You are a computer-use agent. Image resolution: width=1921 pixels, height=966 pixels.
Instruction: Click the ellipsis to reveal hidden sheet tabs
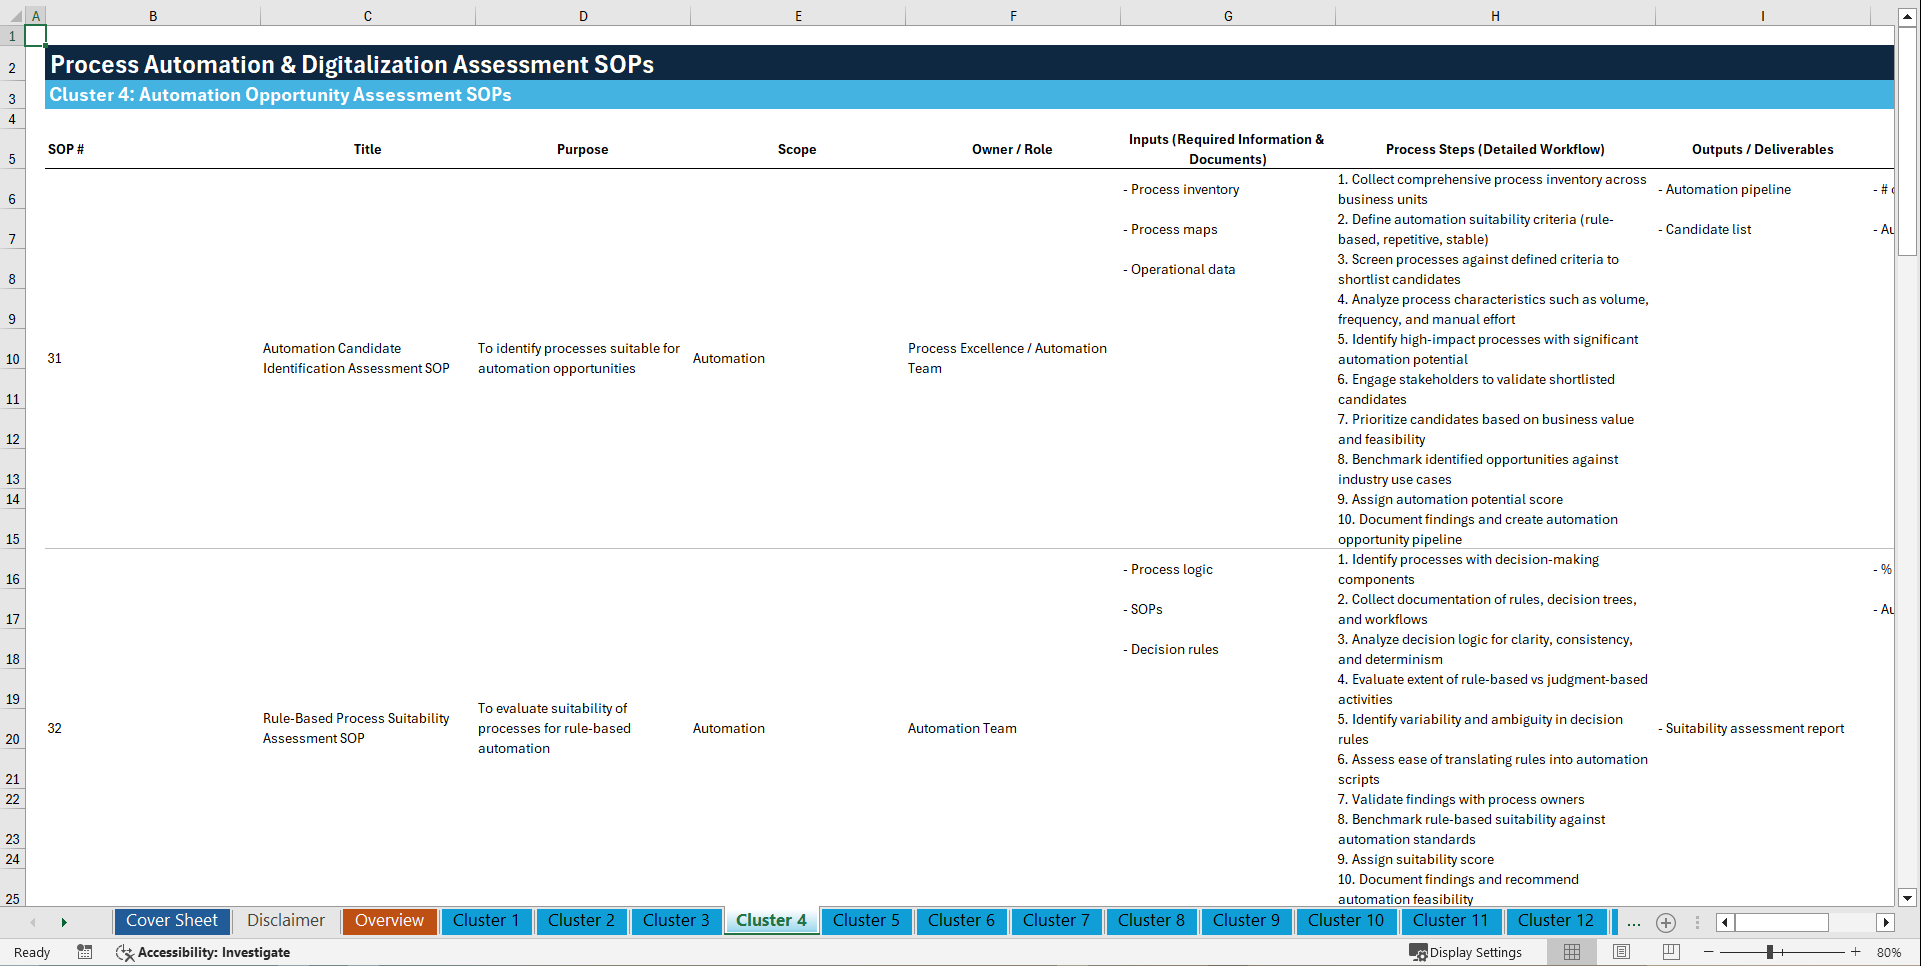[1633, 922]
